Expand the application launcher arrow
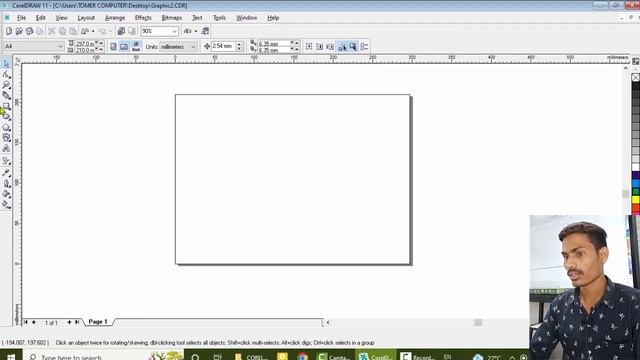 [x=196, y=31]
